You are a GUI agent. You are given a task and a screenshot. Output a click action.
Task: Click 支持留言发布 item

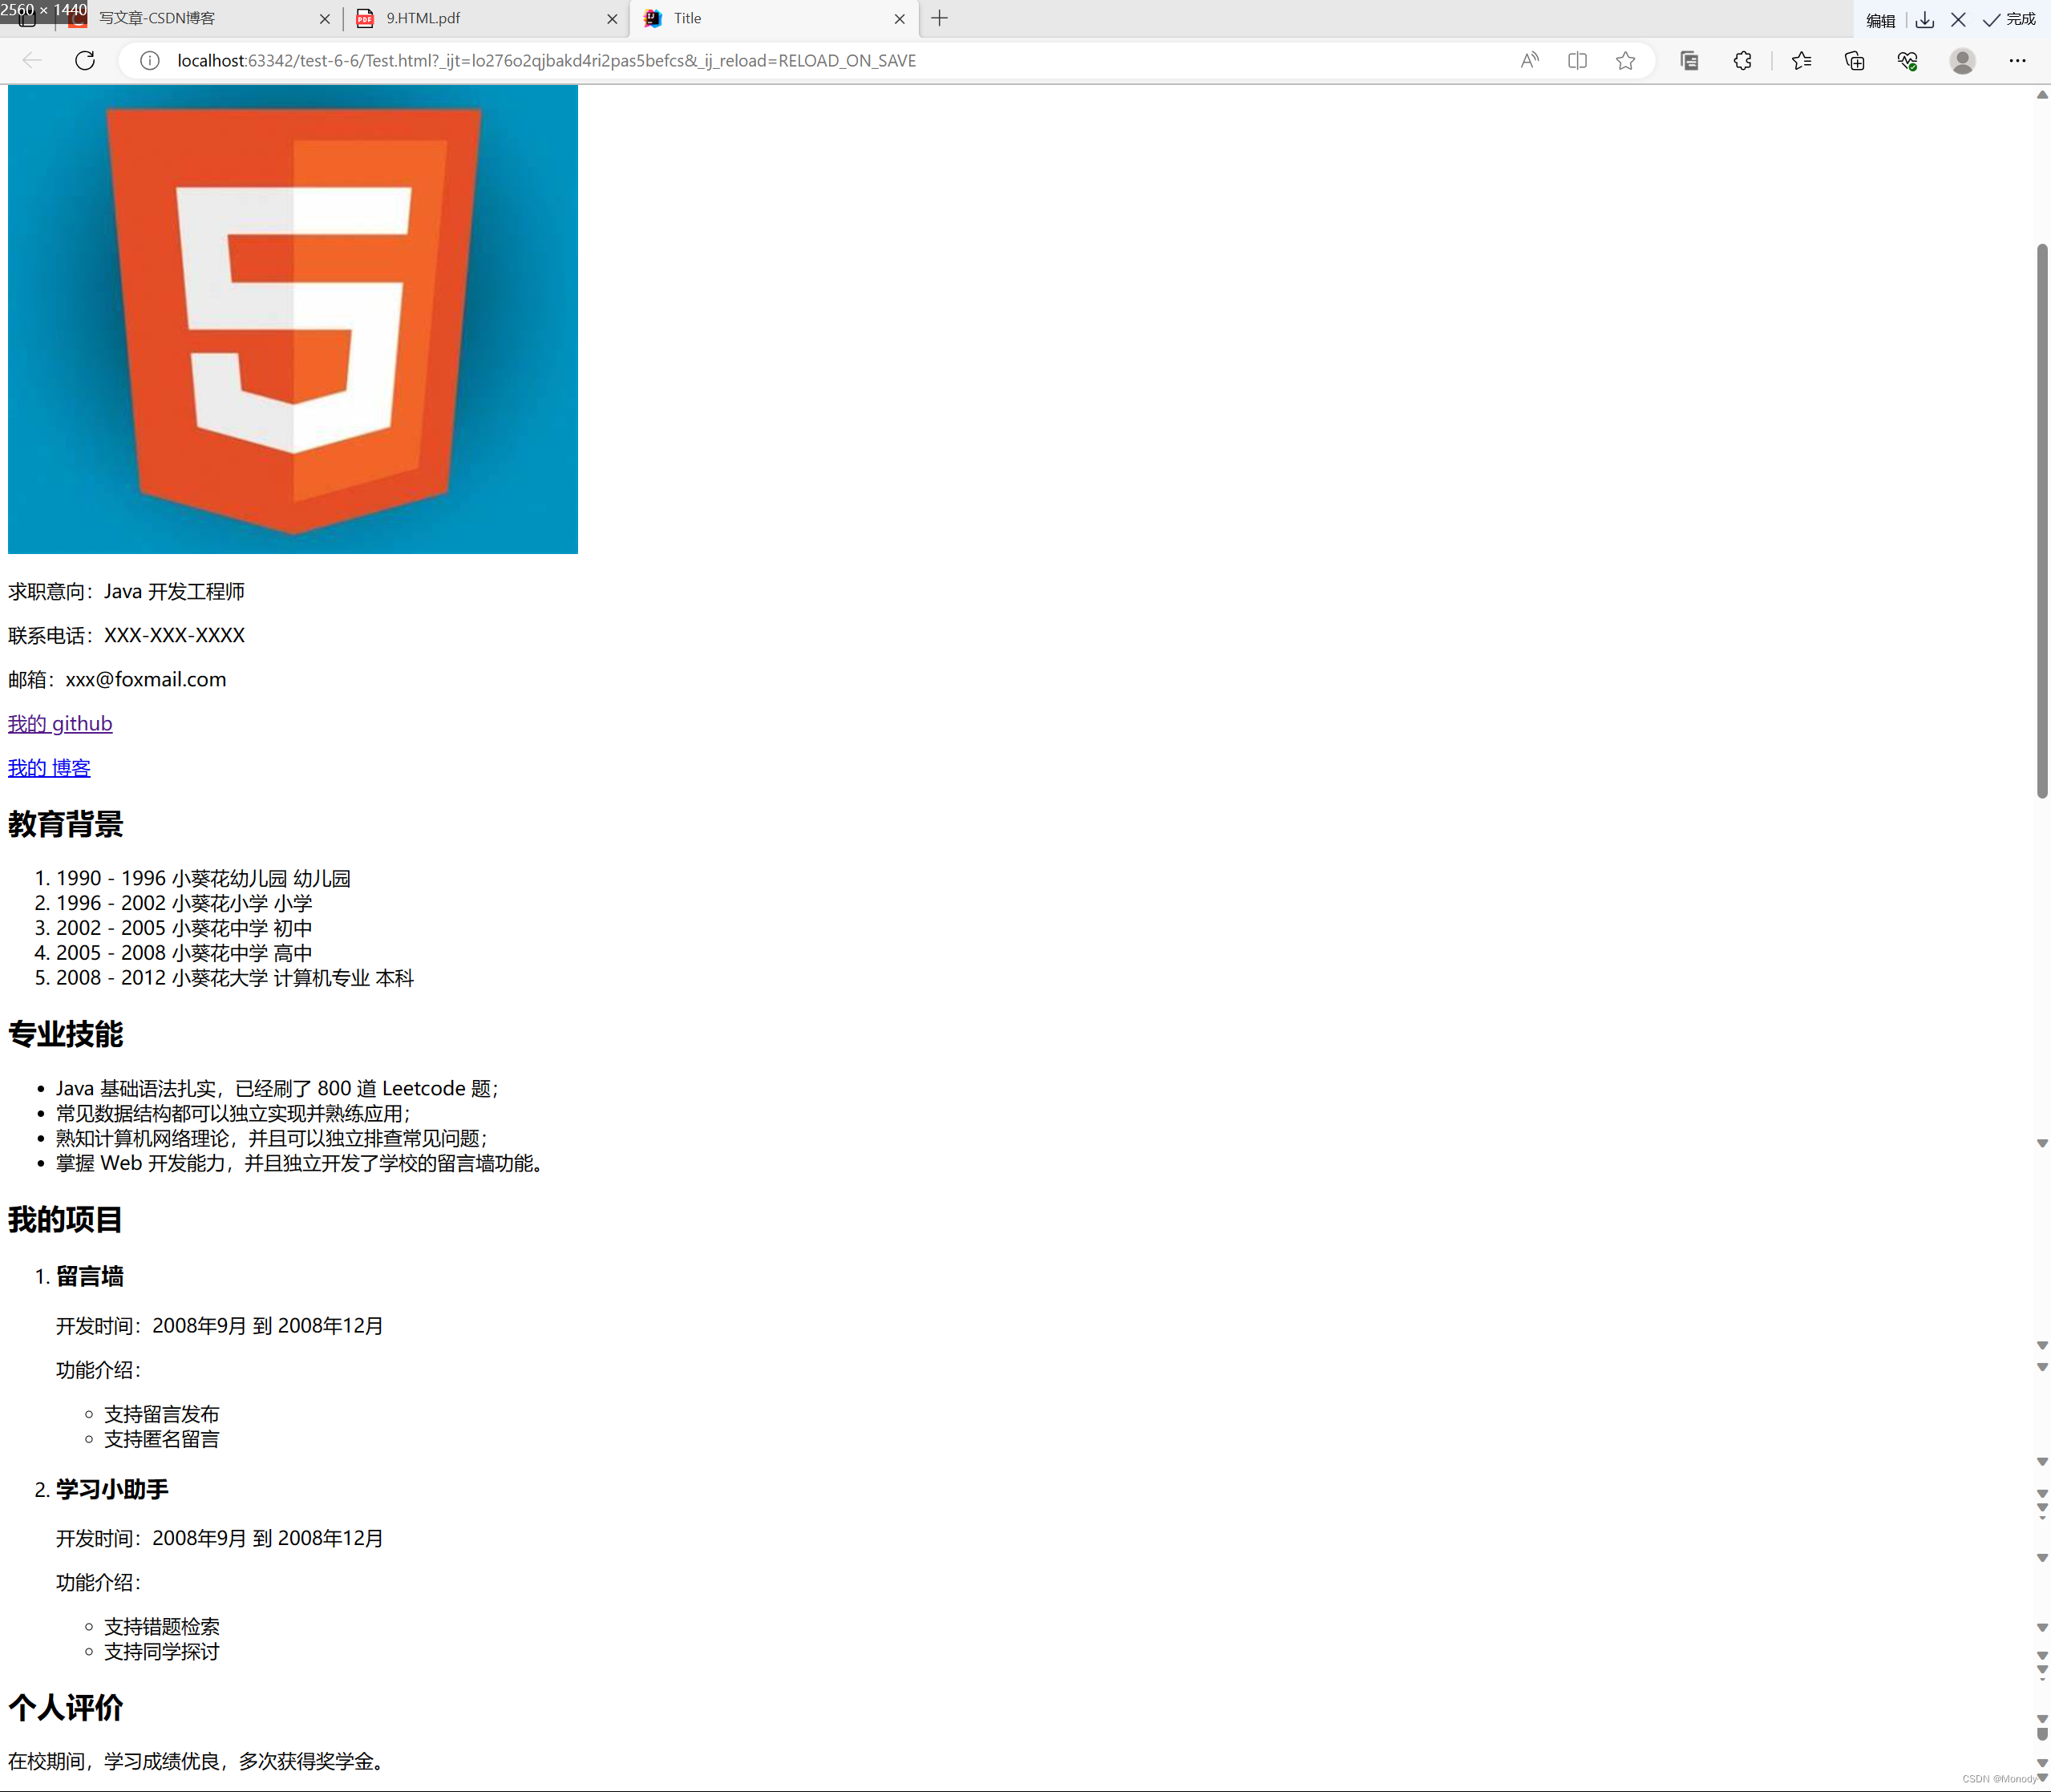click(x=162, y=1414)
